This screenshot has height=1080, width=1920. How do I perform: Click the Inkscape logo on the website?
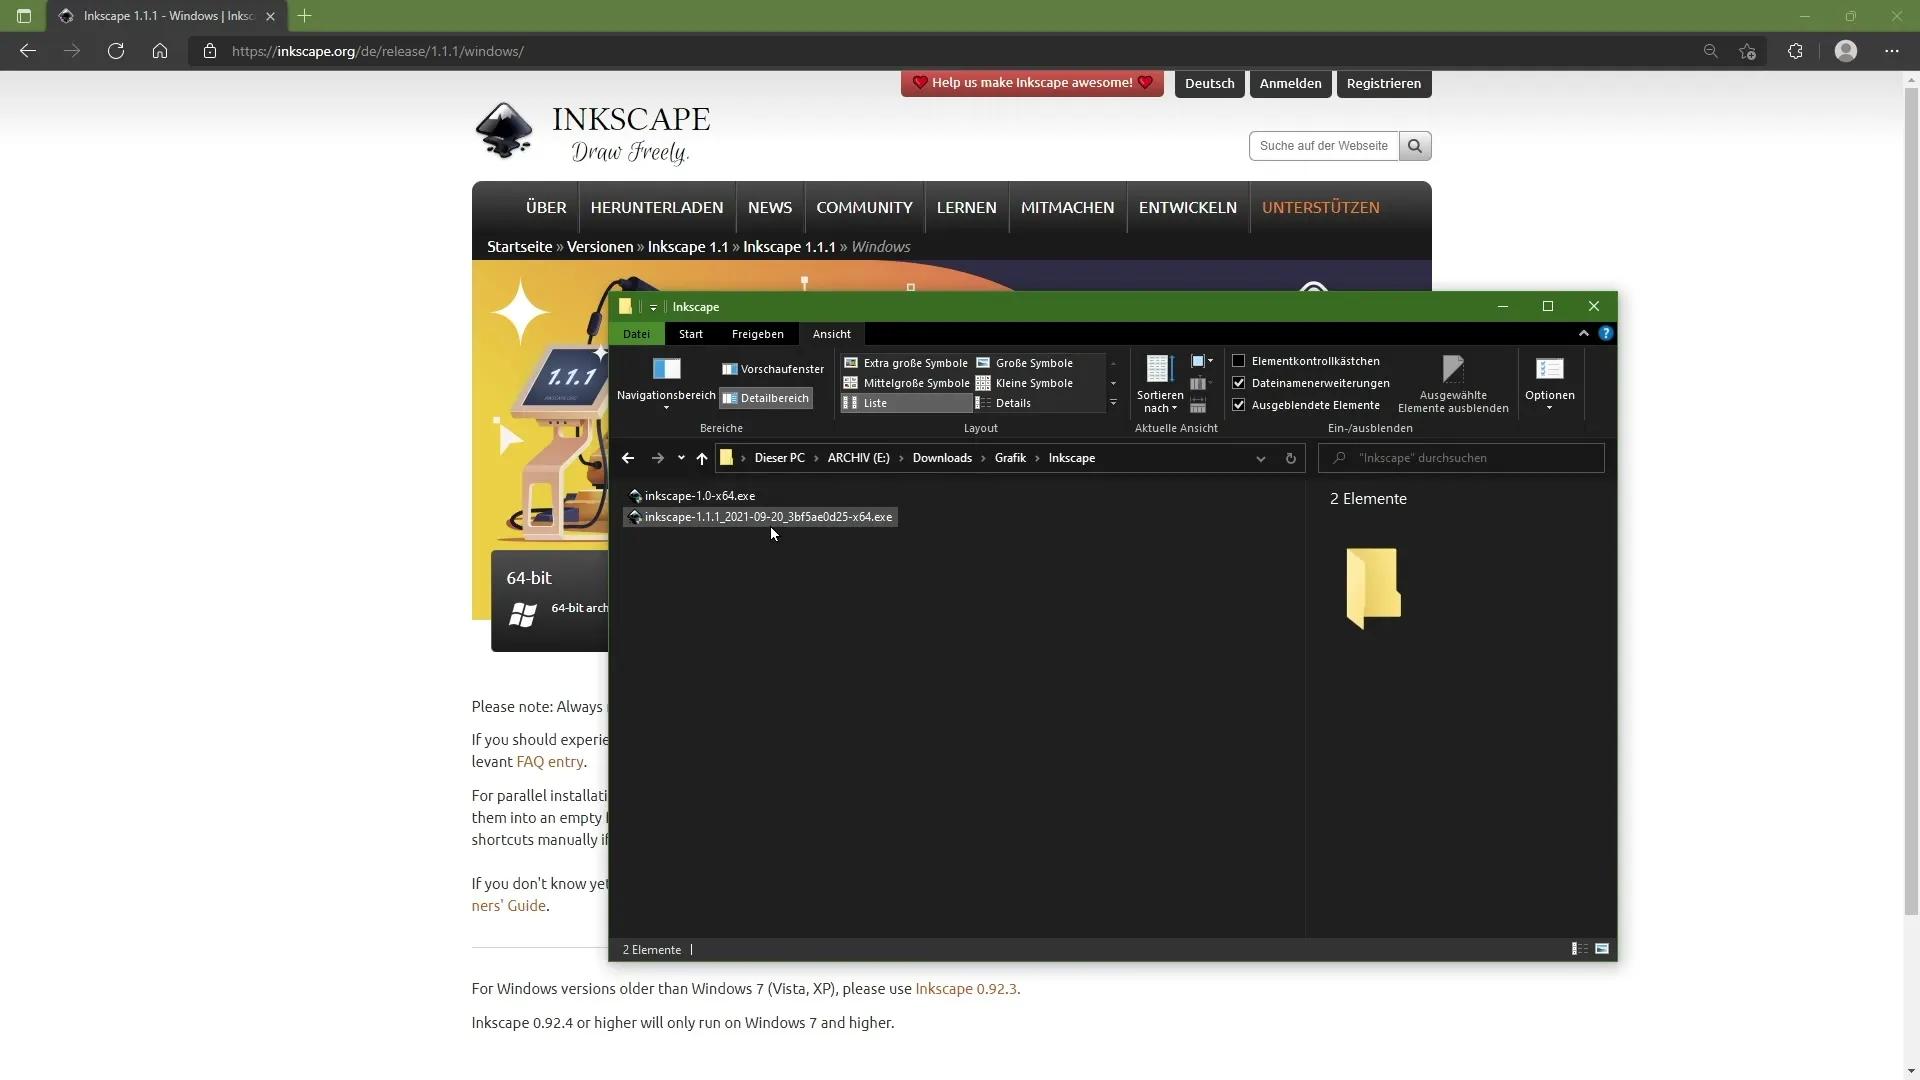pyautogui.click(x=592, y=132)
